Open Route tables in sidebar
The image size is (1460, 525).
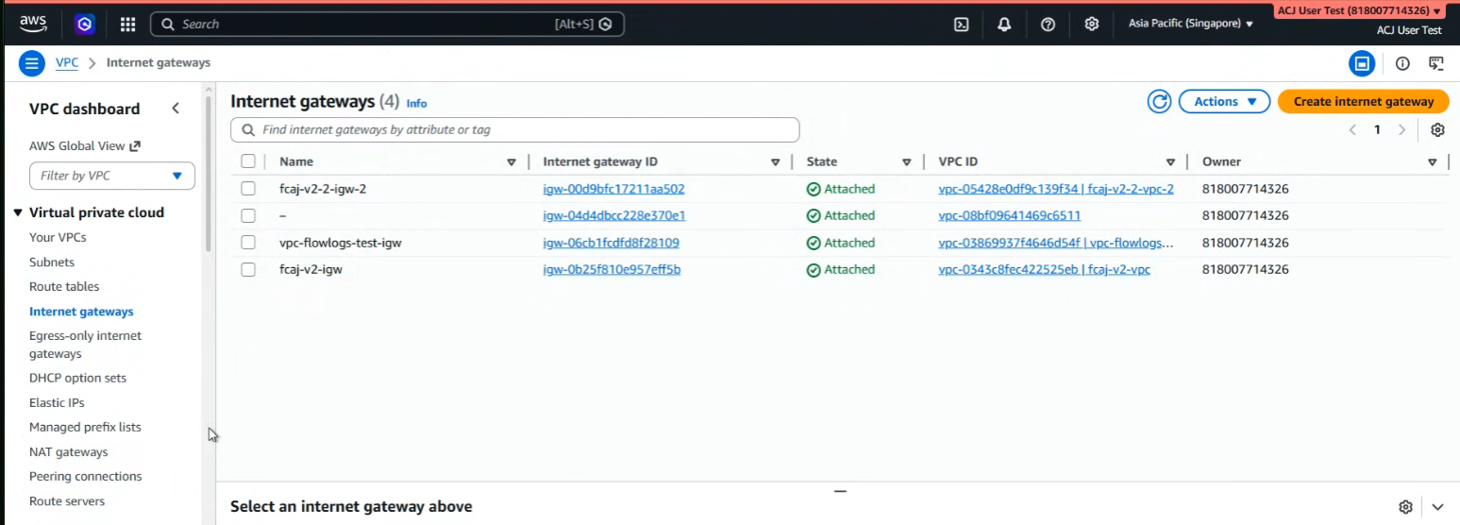64,287
